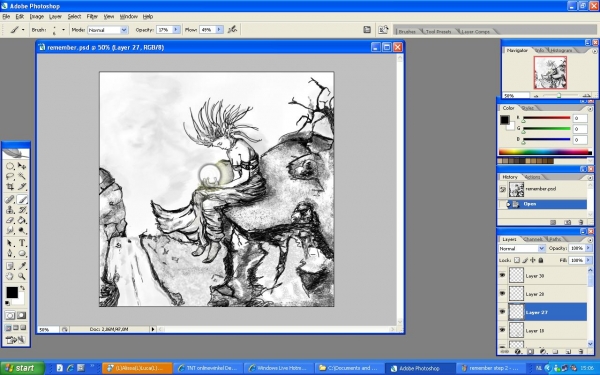This screenshot has height=375, width=600.
Task: Hide Layer 27 using its eye icon
Action: pyautogui.click(x=502, y=312)
